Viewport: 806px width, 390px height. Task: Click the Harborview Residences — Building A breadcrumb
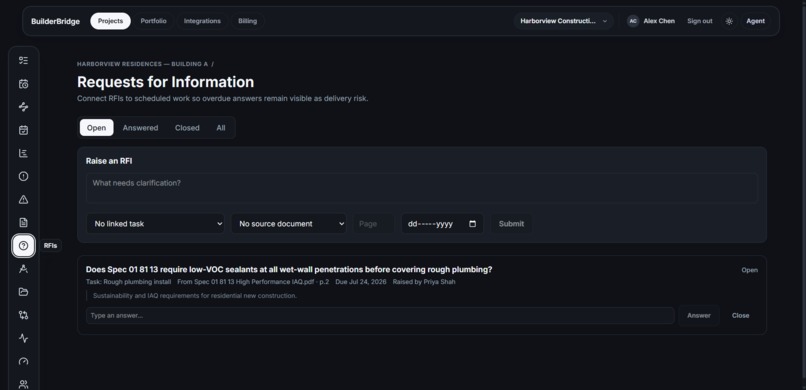pos(142,64)
